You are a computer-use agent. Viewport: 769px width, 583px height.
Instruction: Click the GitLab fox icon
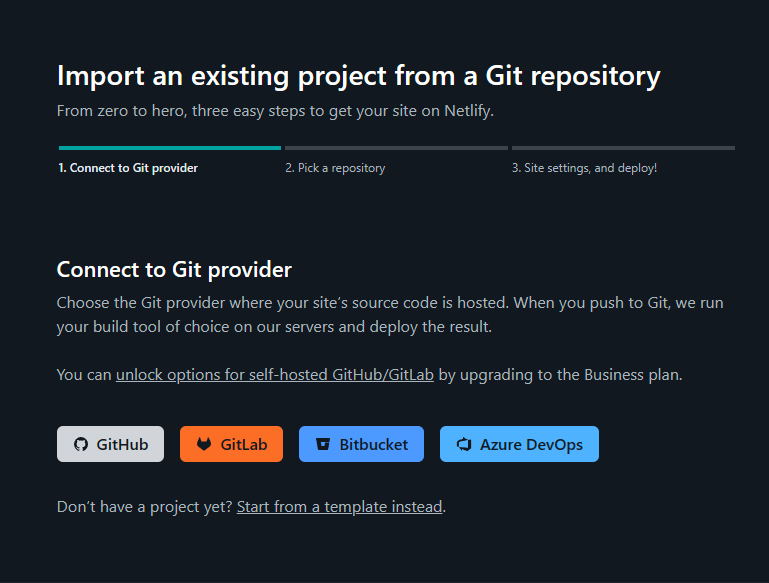coord(204,444)
